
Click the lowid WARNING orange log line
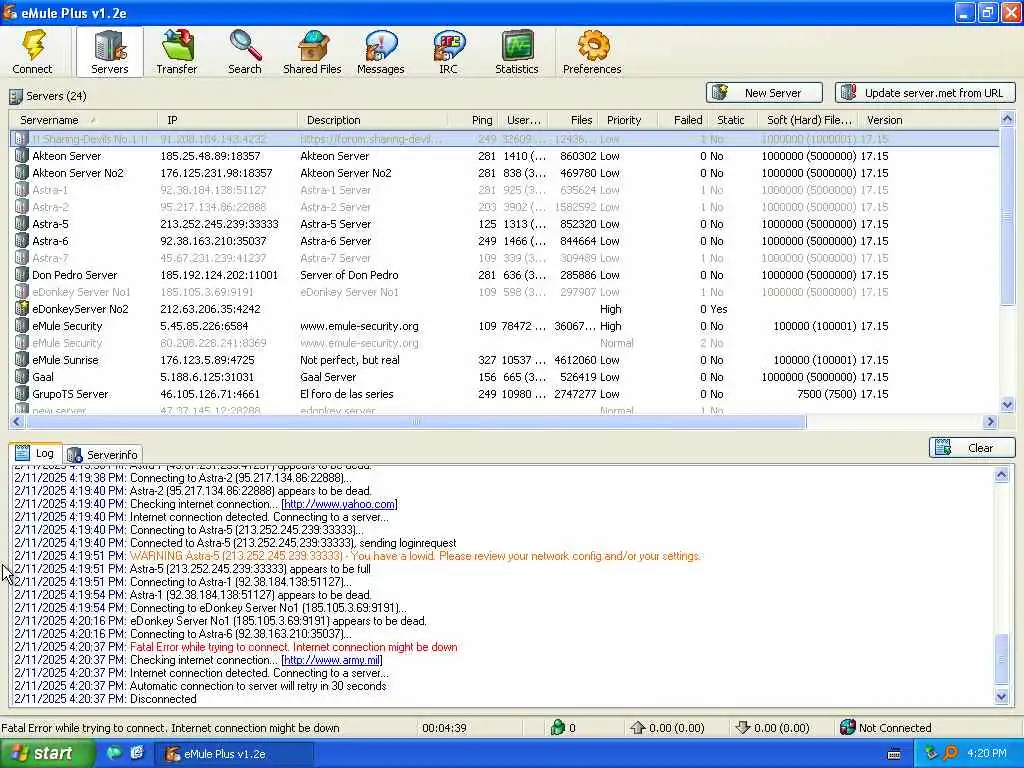pyautogui.click(x=415, y=556)
